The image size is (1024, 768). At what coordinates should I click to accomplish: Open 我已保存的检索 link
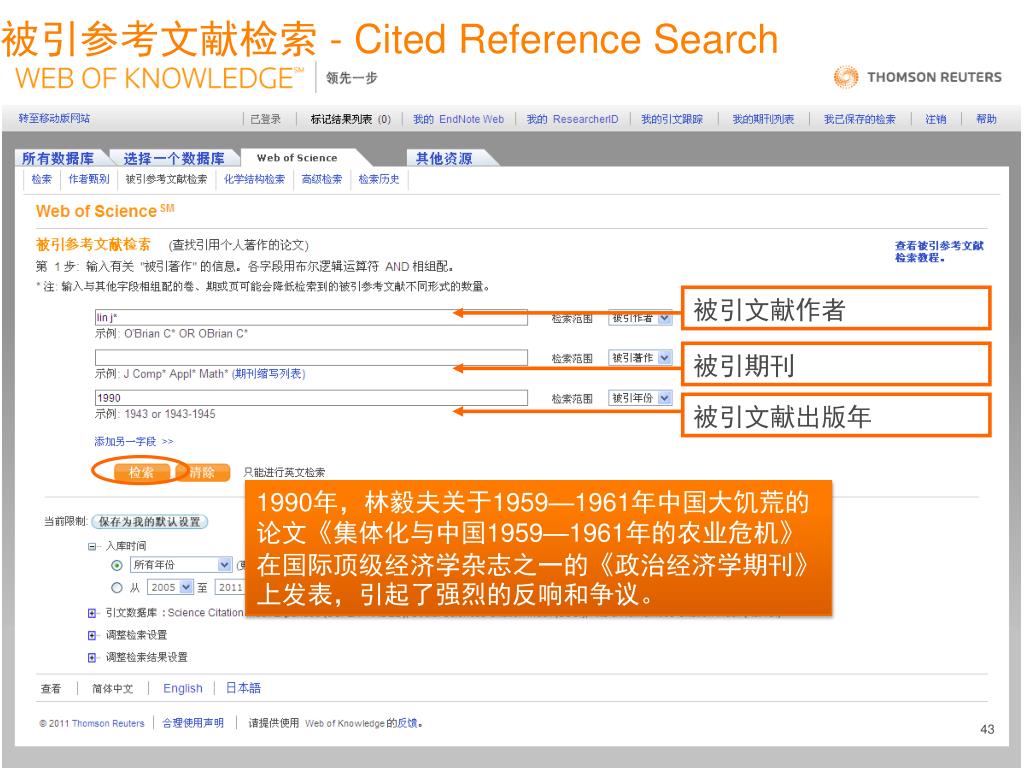coord(859,119)
